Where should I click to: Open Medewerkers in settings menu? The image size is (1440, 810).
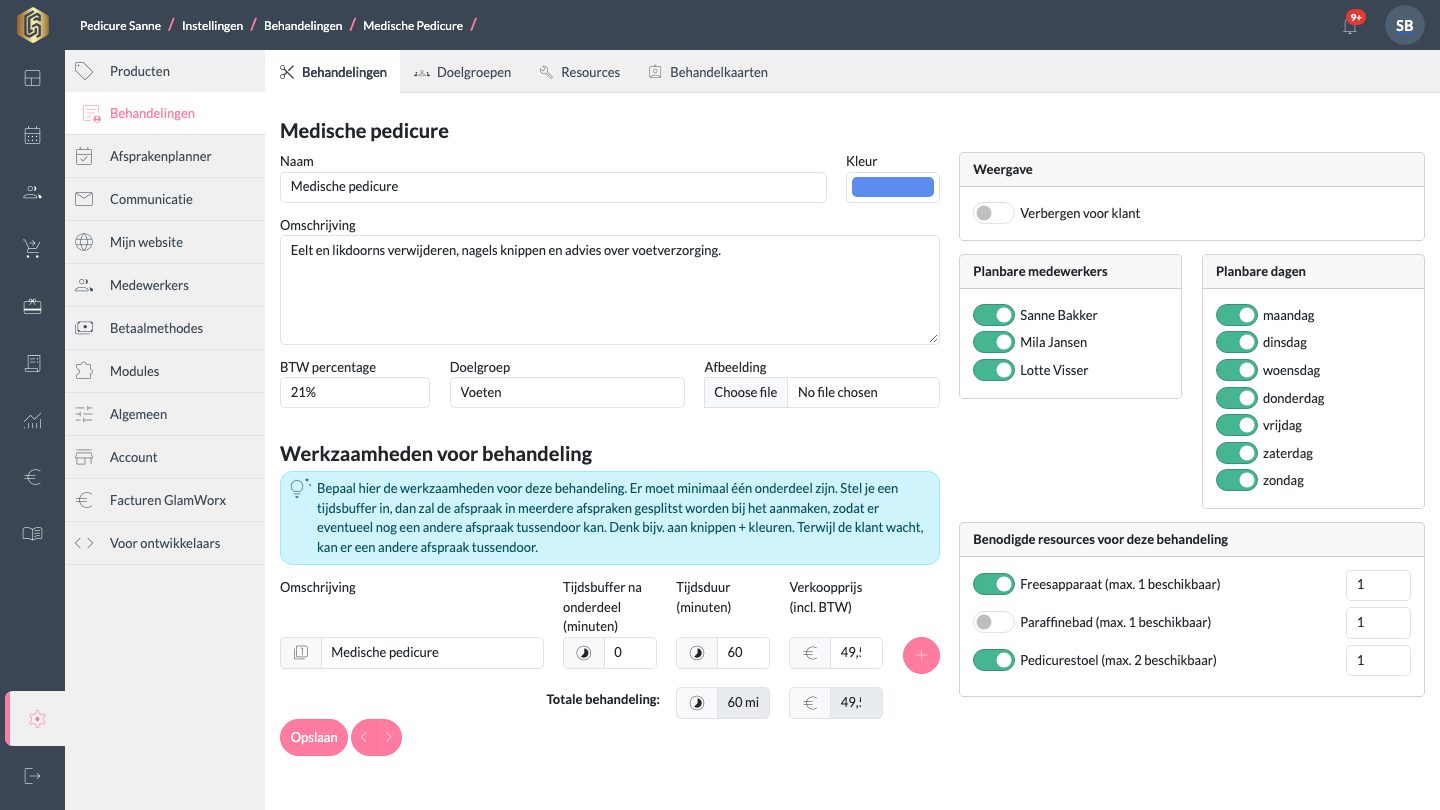165,285
